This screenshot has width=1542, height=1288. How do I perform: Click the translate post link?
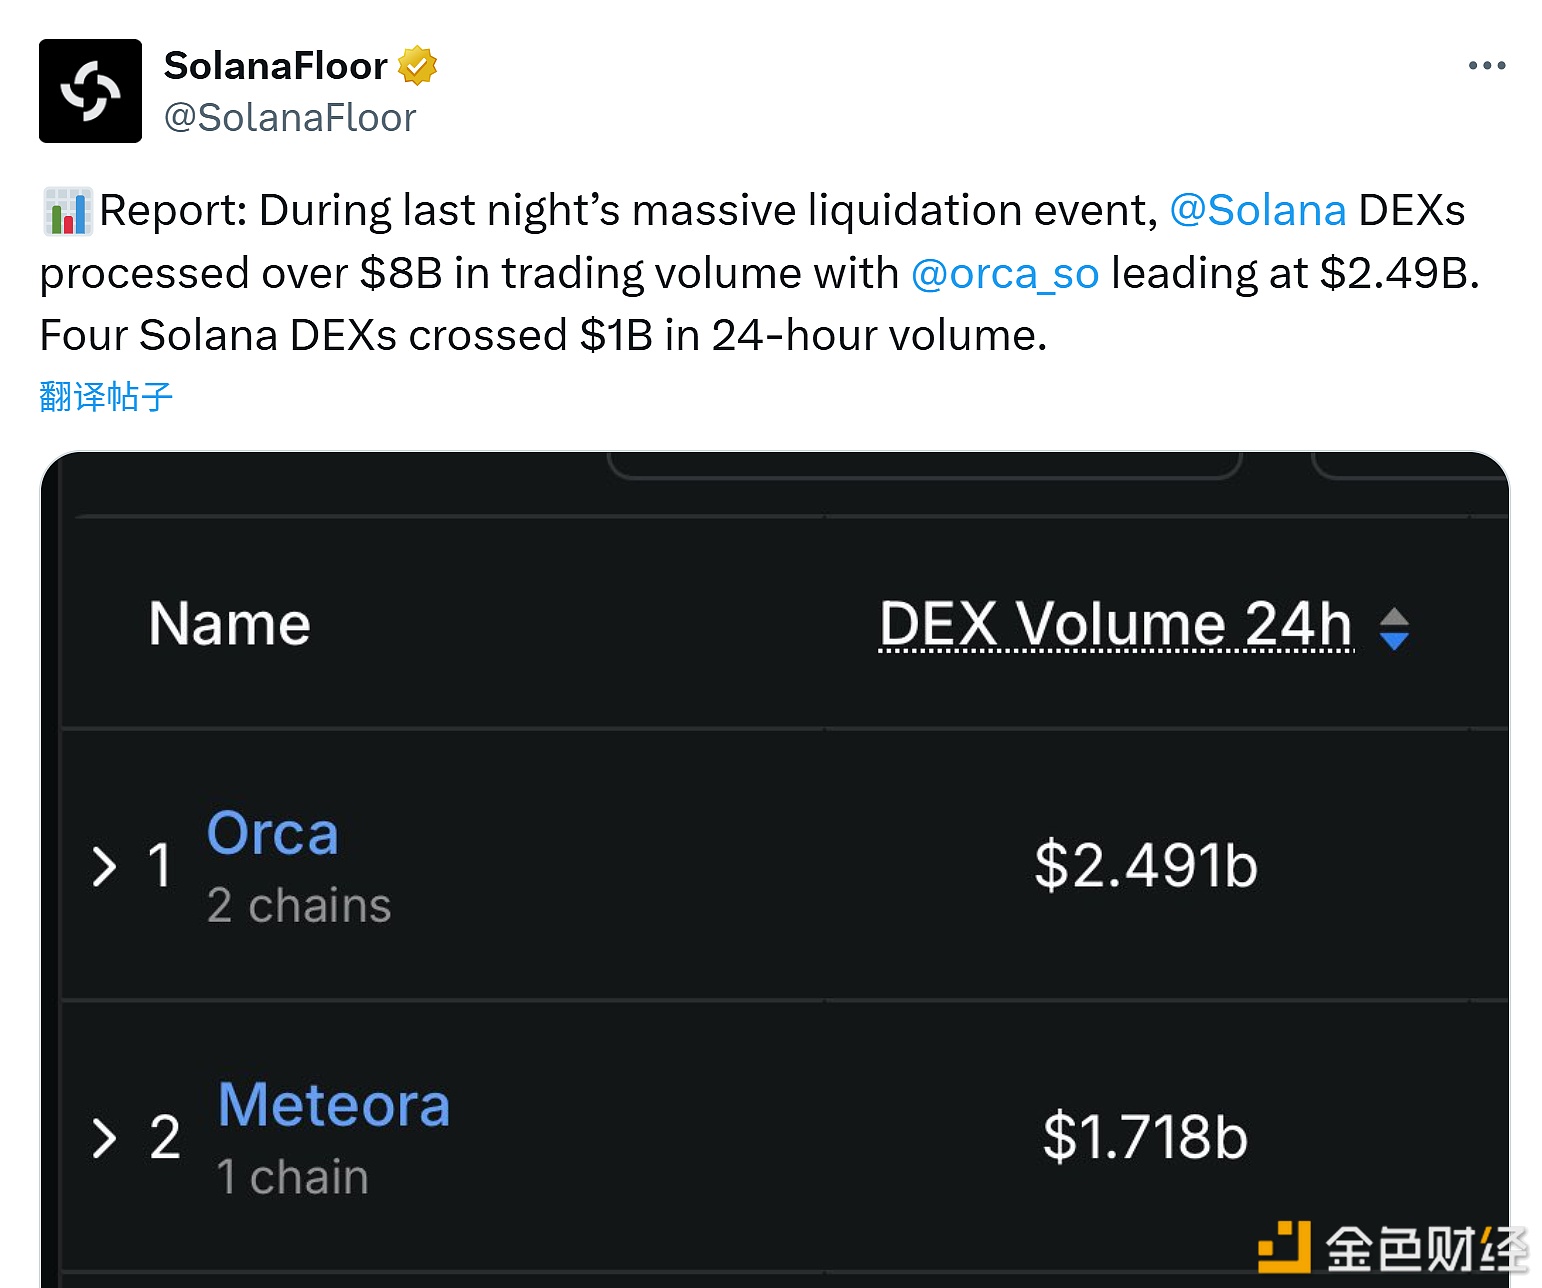tap(106, 397)
